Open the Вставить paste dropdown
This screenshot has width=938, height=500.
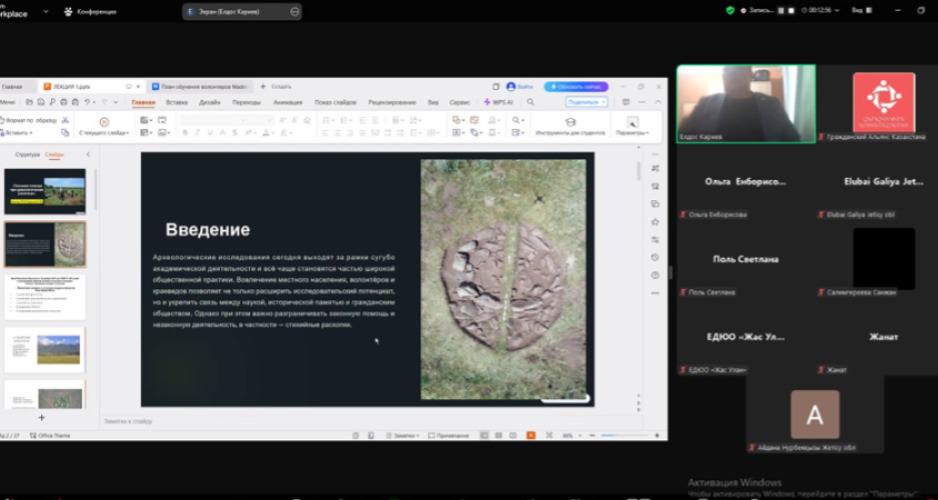18,133
